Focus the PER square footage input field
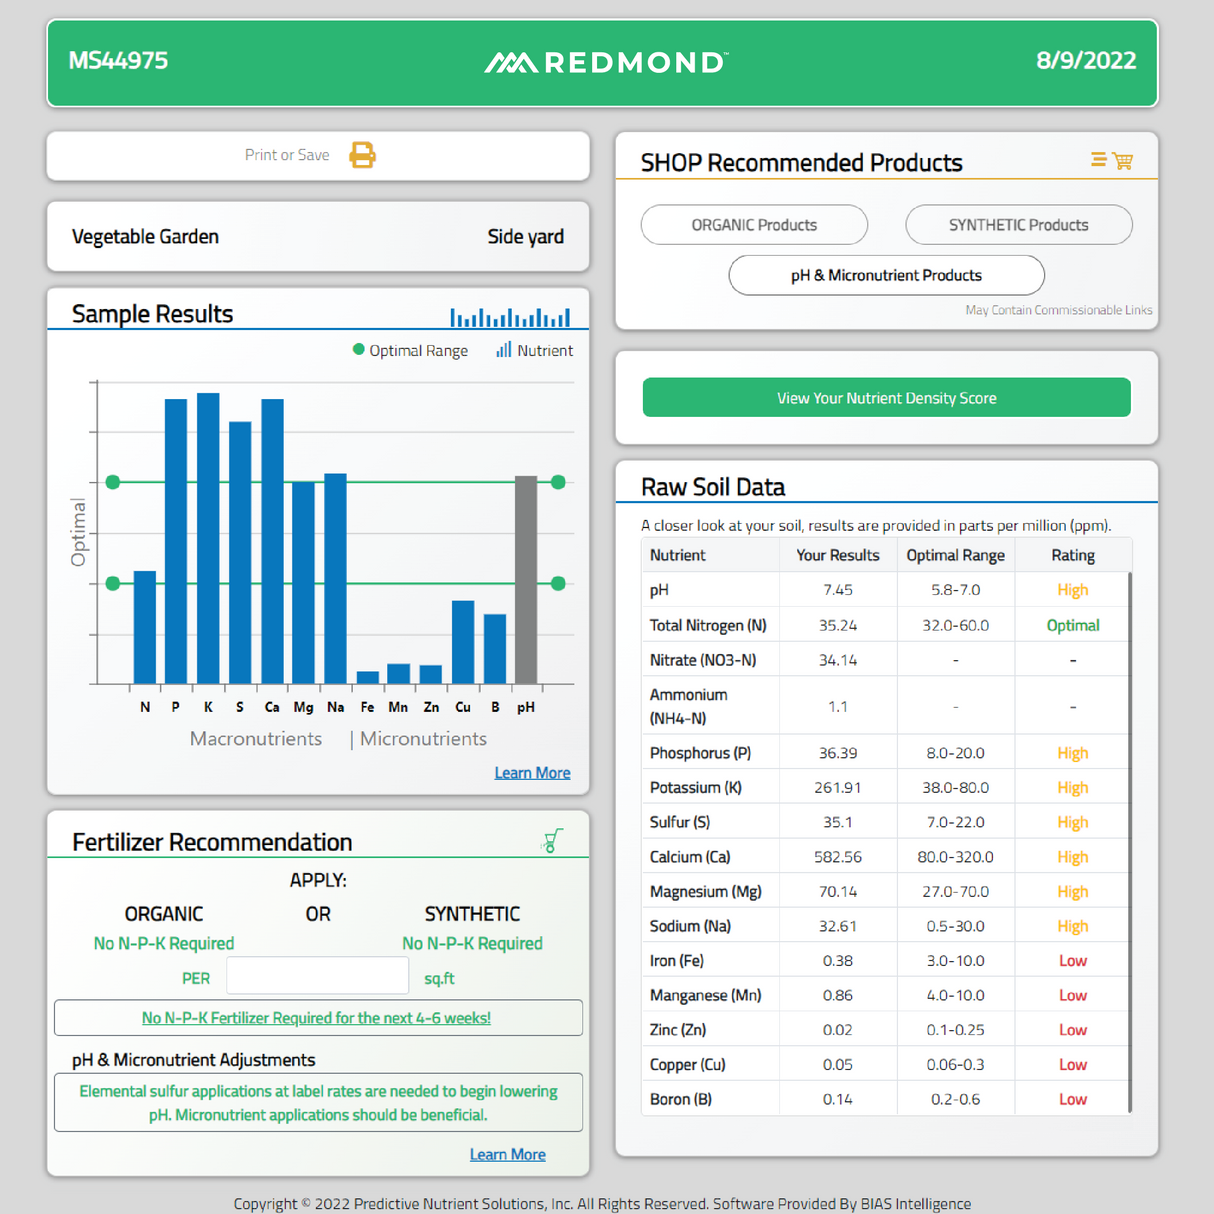Screen dimensions: 1214x1214 click(317, 976)
